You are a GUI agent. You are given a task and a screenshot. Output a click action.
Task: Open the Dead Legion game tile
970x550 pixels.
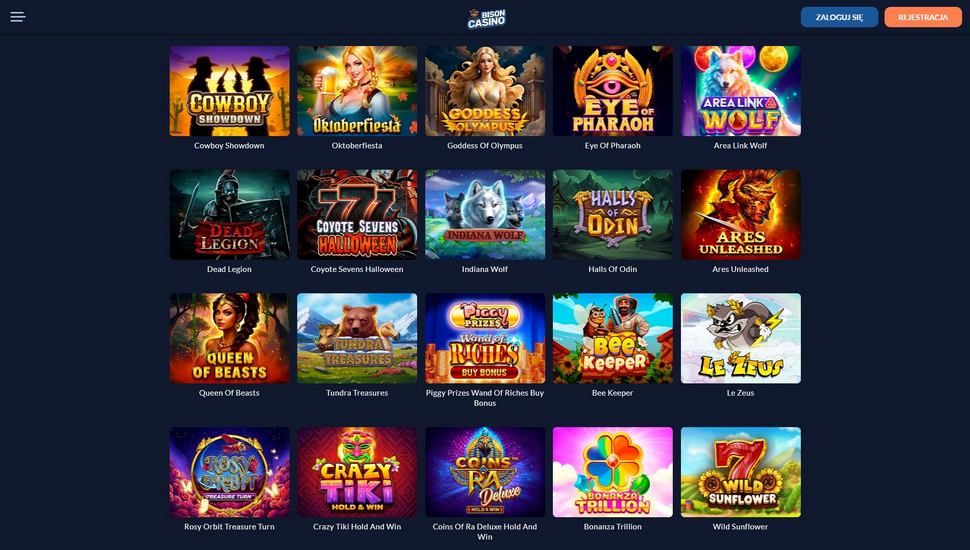point(230,215)
